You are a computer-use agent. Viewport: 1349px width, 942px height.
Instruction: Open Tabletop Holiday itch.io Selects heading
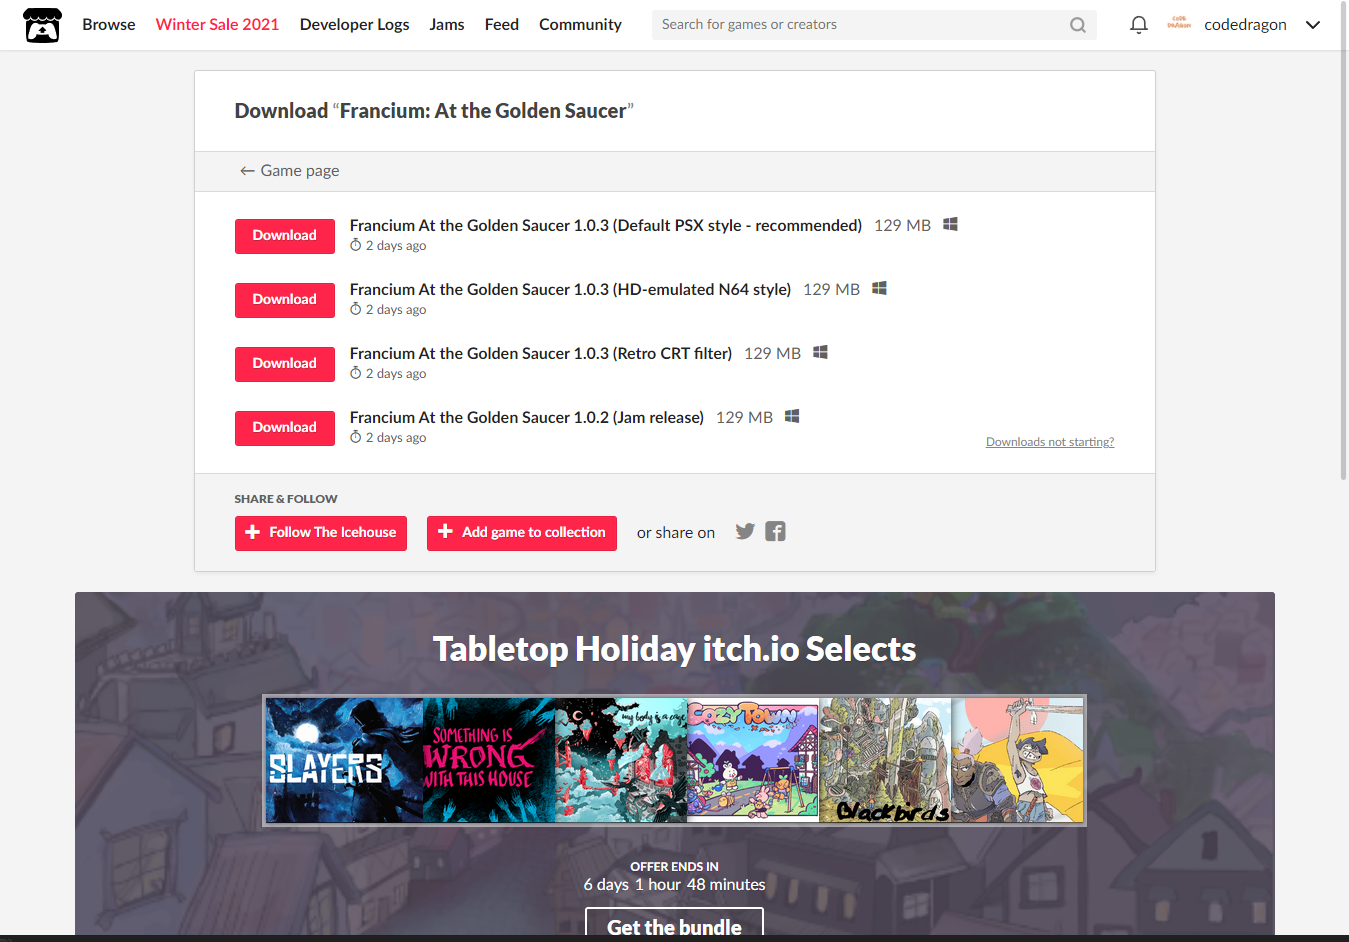click(x=674, y=649)
